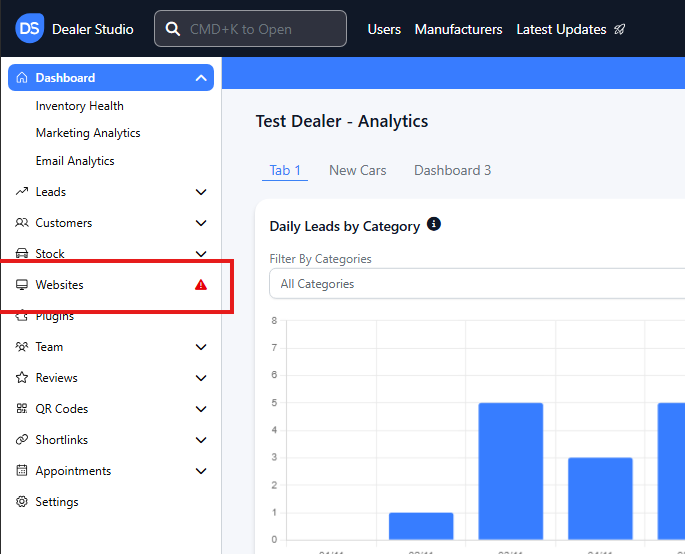The image size is (685, 554).
Task: Click the QR Codes icon in sidebar
Action: [22, 409]
